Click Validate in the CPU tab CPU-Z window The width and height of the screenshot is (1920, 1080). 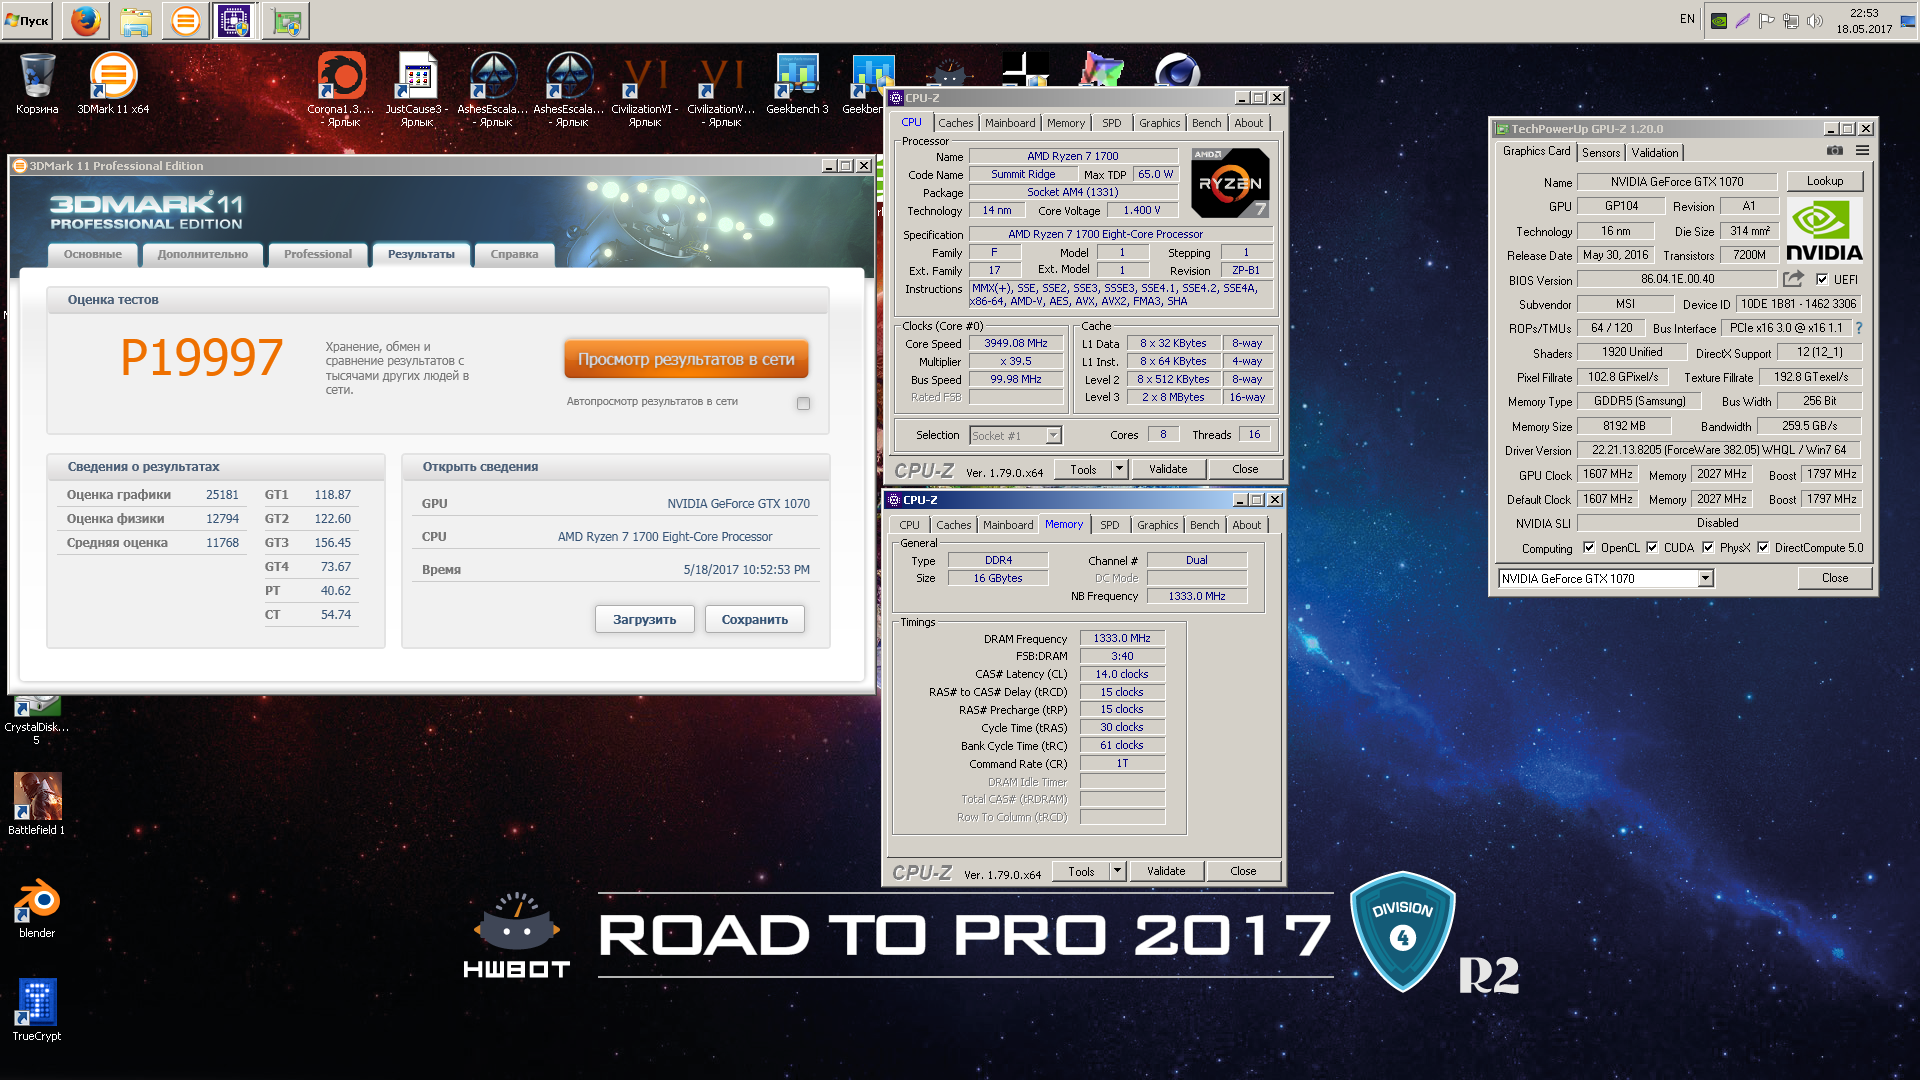tap(1168, 469)
